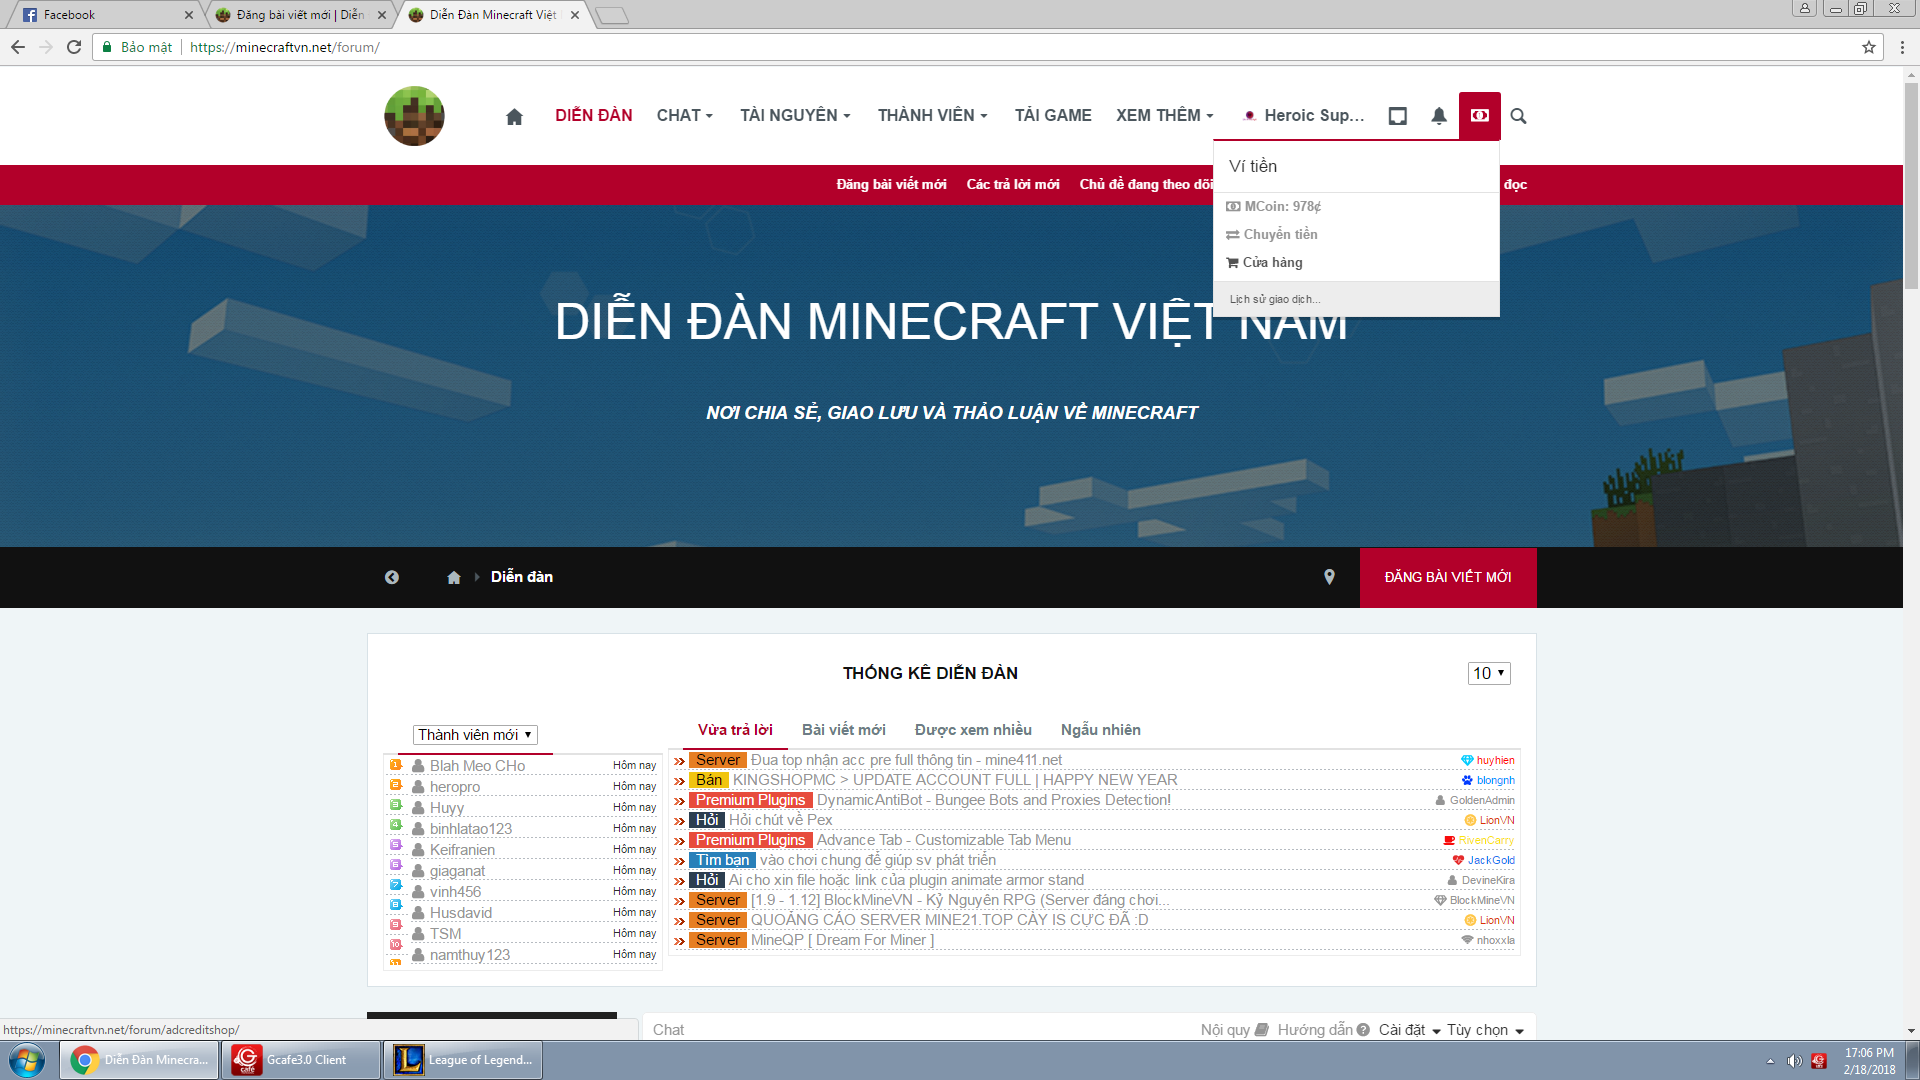The width and height of the screenshot is (1920, 1080).
Task: Click the back arrow in breadcrumb bar
Action: point(392,577)
